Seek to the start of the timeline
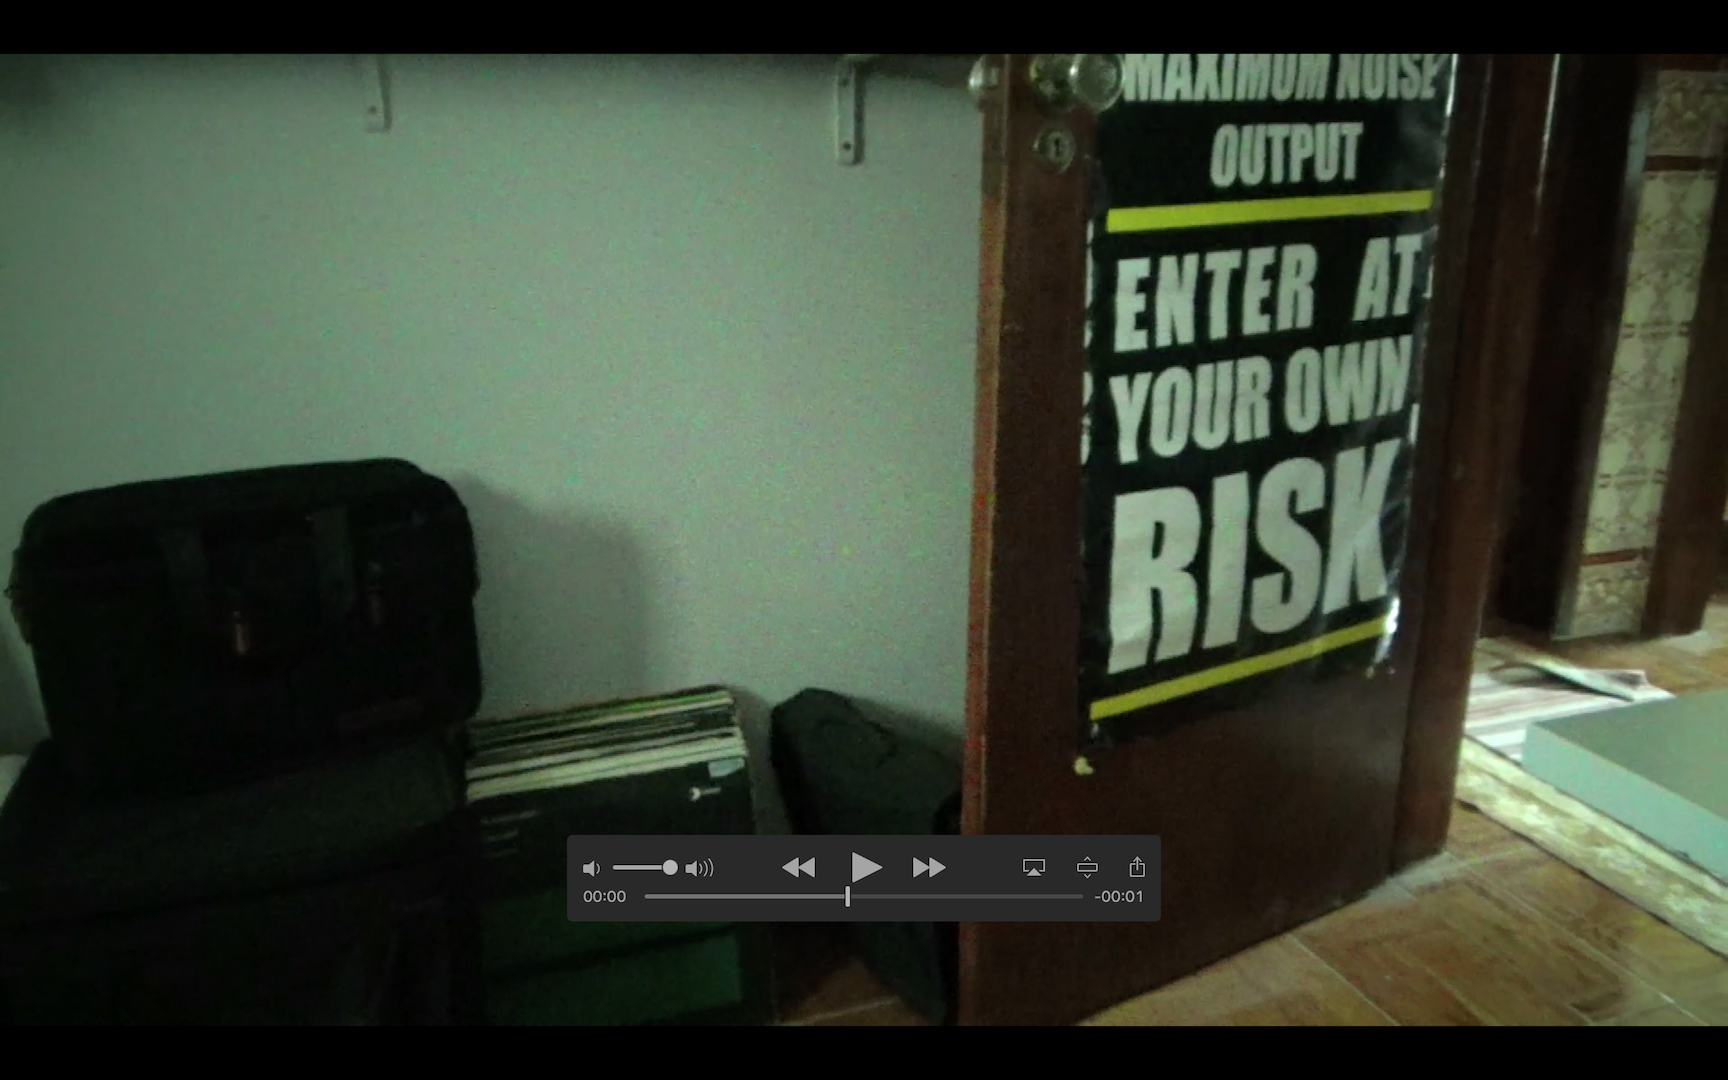 (x=647, y=896)
